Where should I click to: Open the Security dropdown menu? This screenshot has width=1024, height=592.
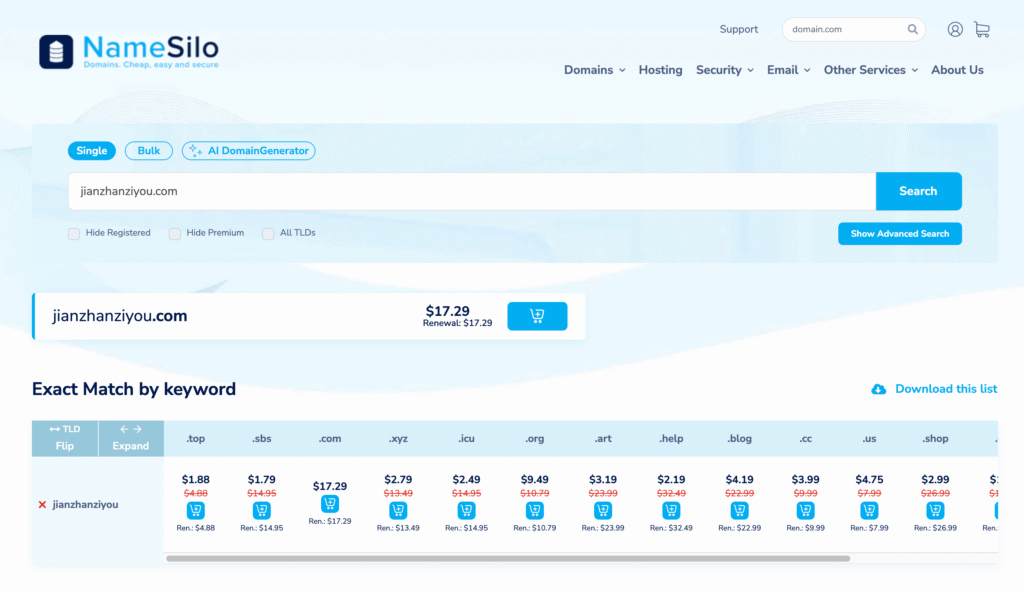[725, 70]
